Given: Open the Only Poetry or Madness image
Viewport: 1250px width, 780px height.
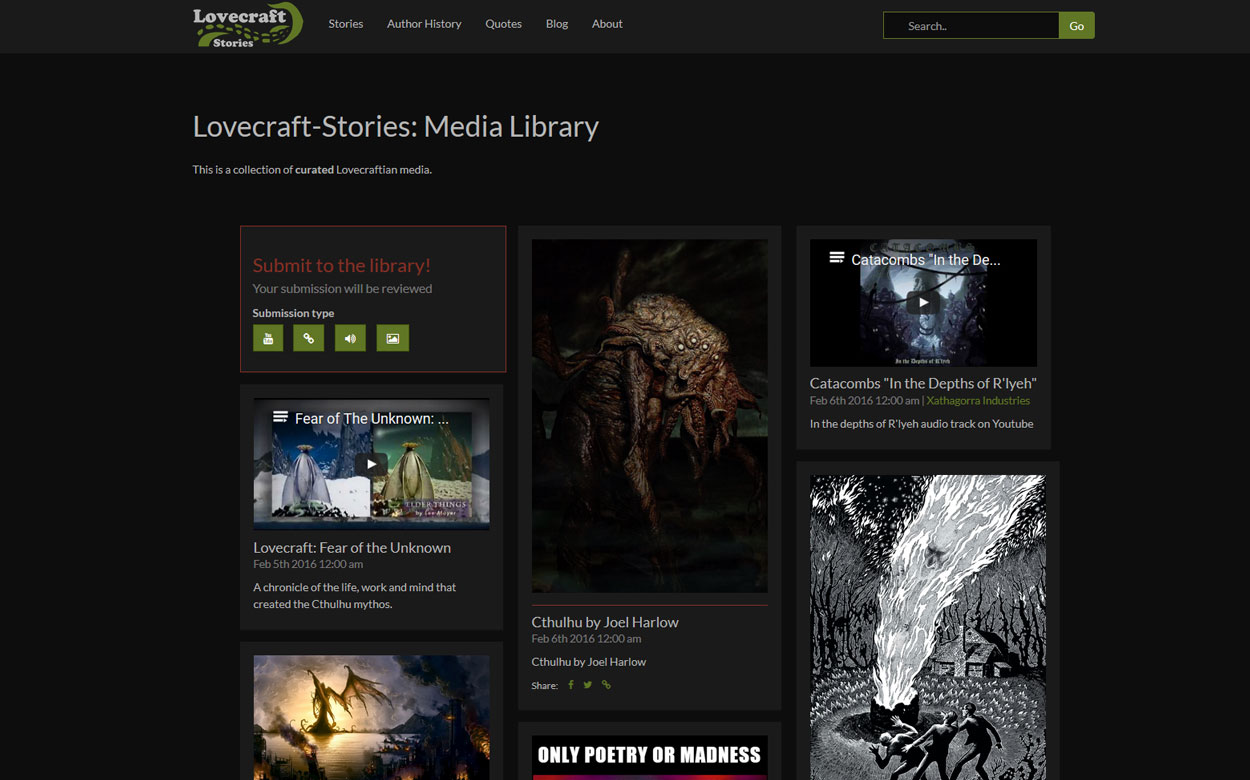Looking at the screenshot, I should pyautogui.click(x=650, y=757).
